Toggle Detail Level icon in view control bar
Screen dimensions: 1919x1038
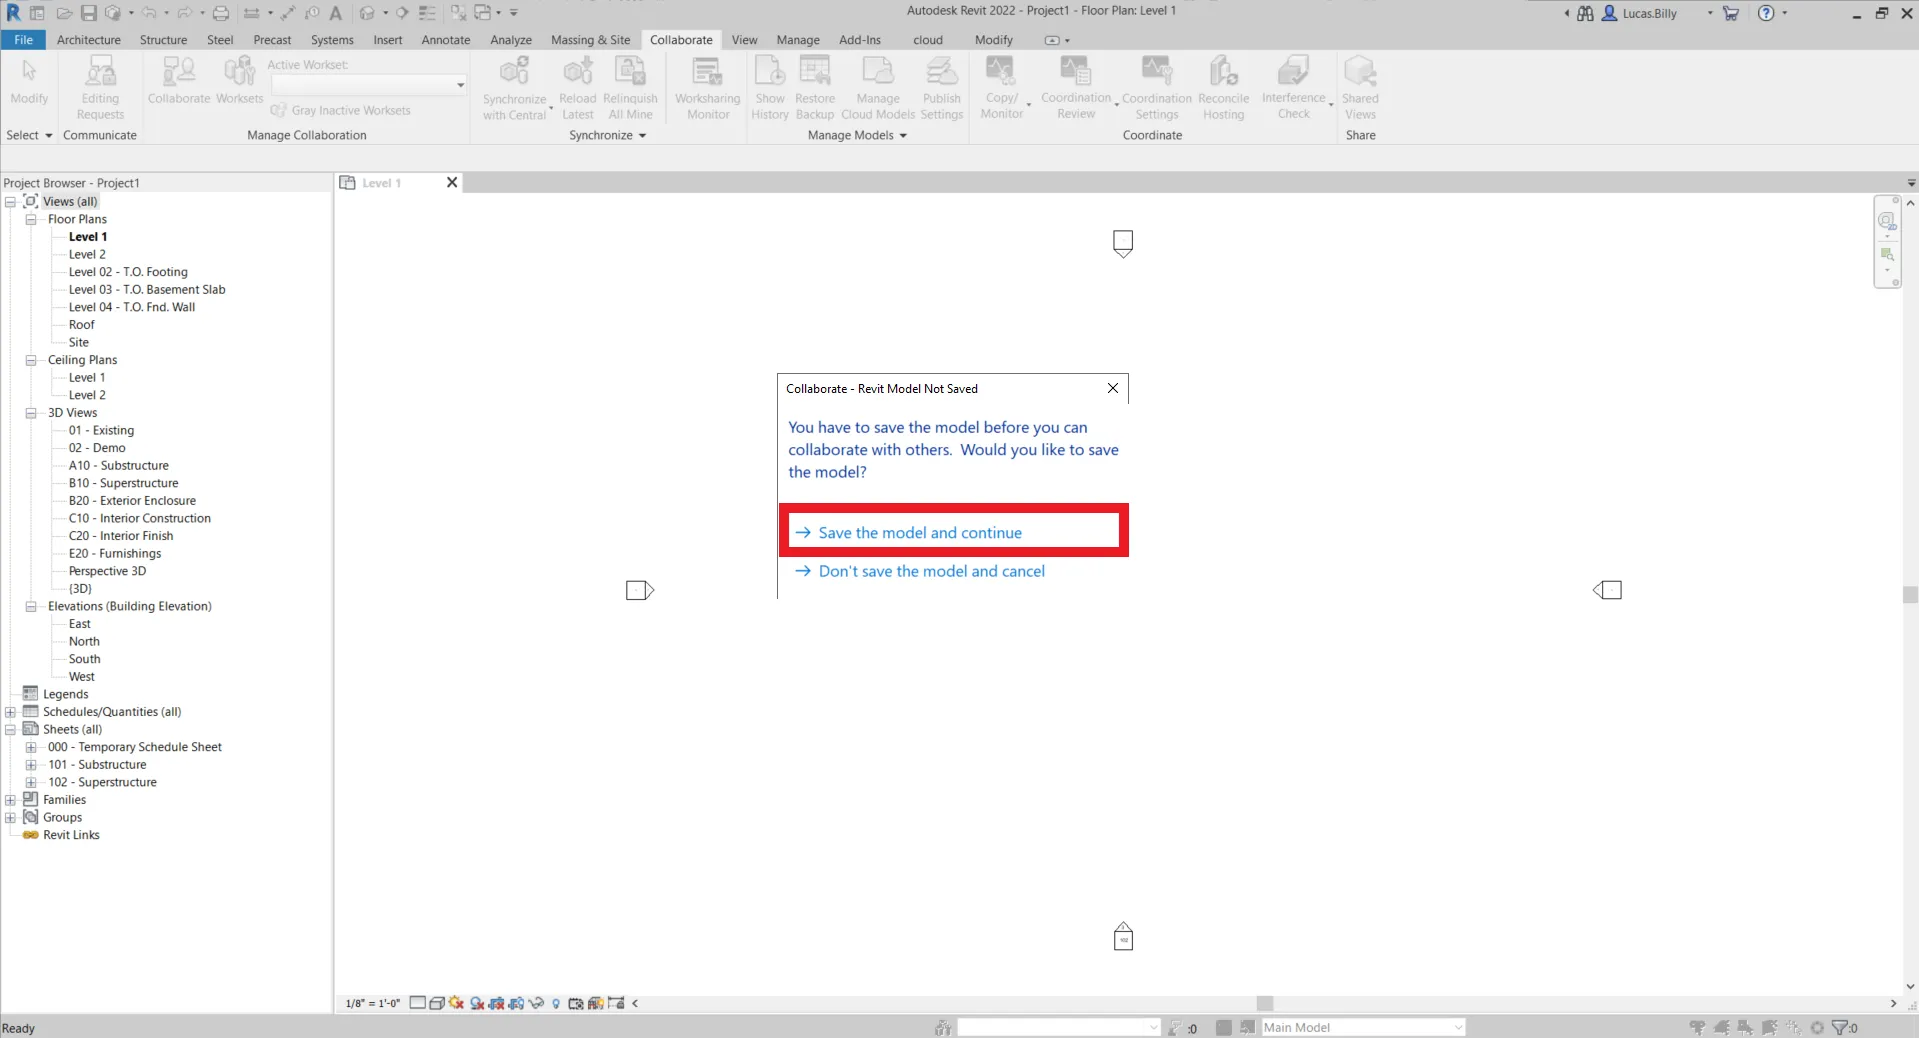click(418, 1003)
